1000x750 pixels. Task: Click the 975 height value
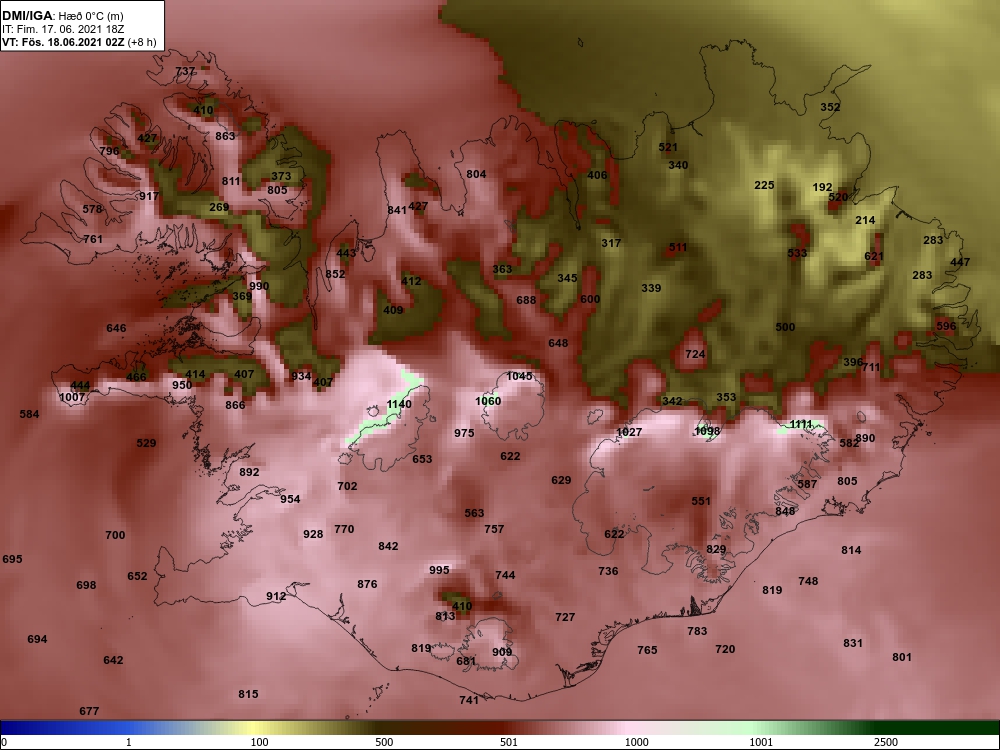pyautogui.click(x=464, y=432)
